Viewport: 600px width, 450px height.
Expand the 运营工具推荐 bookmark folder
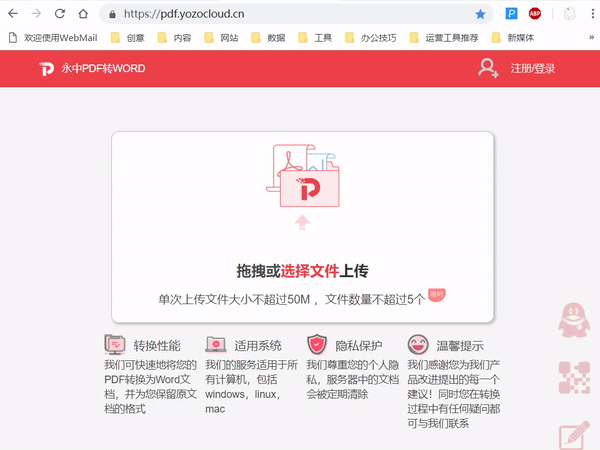click(442, 38)
